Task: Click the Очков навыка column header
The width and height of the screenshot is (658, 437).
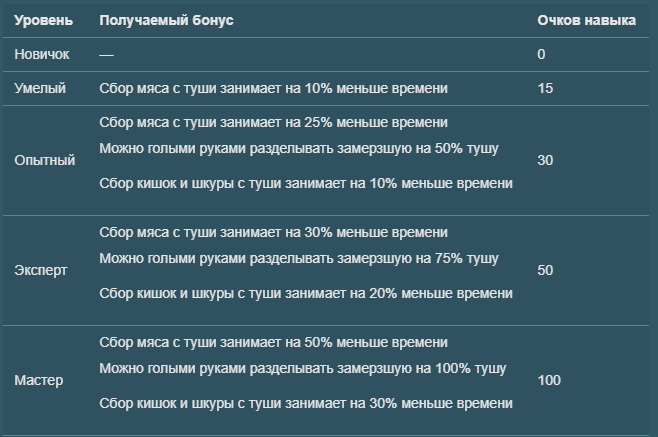Action: 587,20
